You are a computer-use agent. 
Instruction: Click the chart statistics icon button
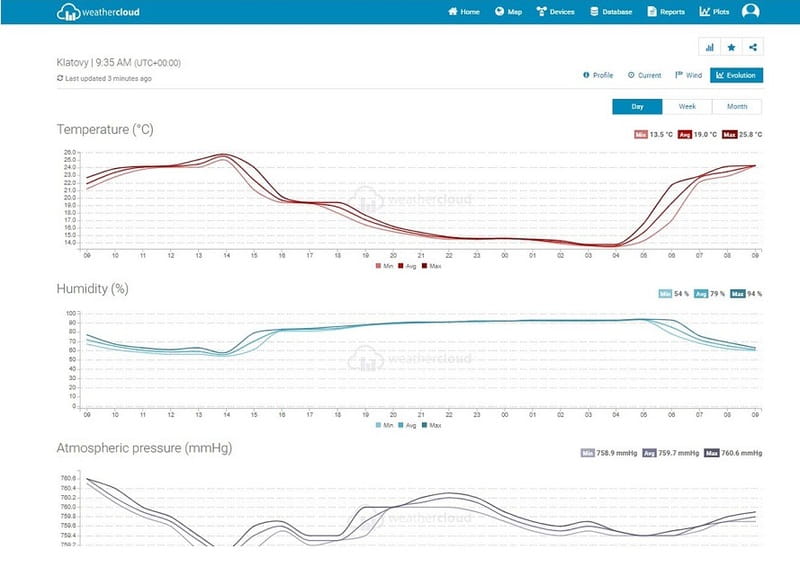[x=709, y=47]
